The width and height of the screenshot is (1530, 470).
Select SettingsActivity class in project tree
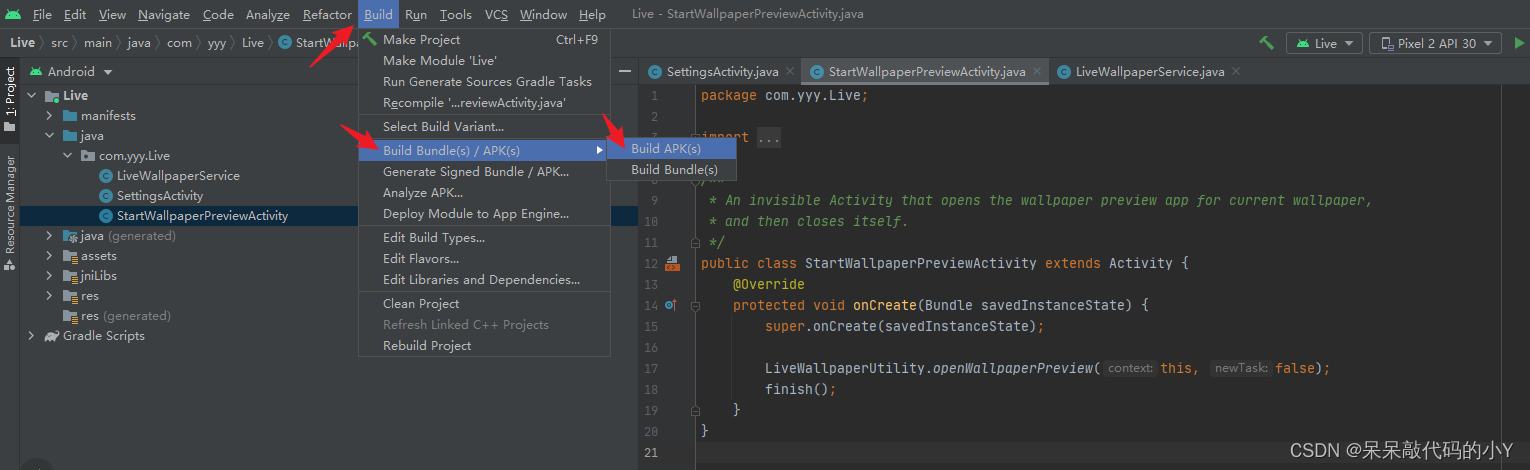click(x=160, y=195)
